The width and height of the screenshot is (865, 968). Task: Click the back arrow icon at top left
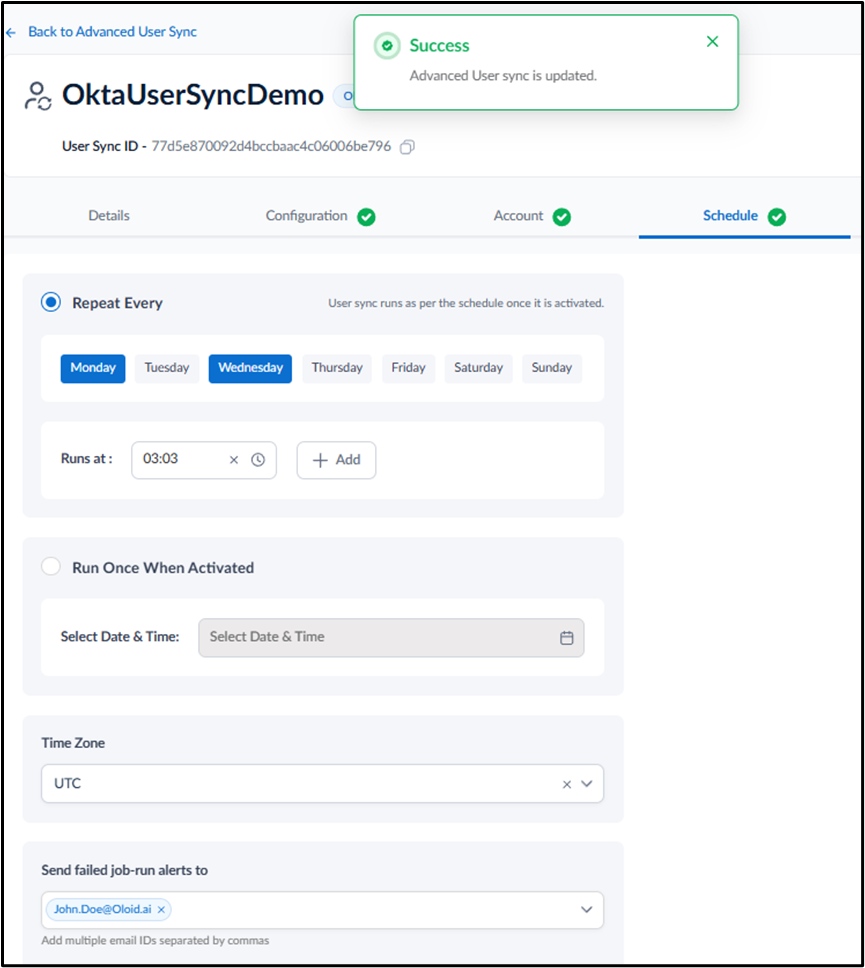click(11, 32)
